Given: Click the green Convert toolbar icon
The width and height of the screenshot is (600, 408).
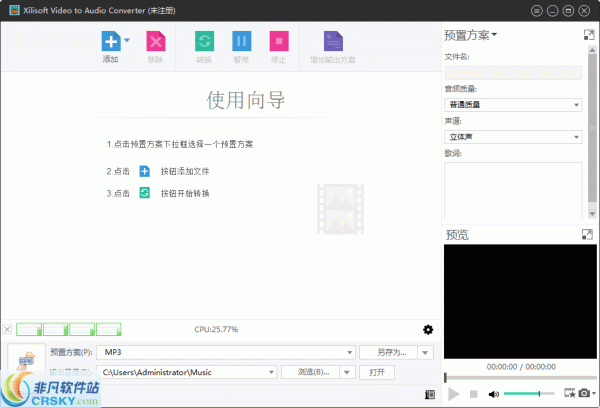Looking at the screenshot, I should click(x=204, y=41).
